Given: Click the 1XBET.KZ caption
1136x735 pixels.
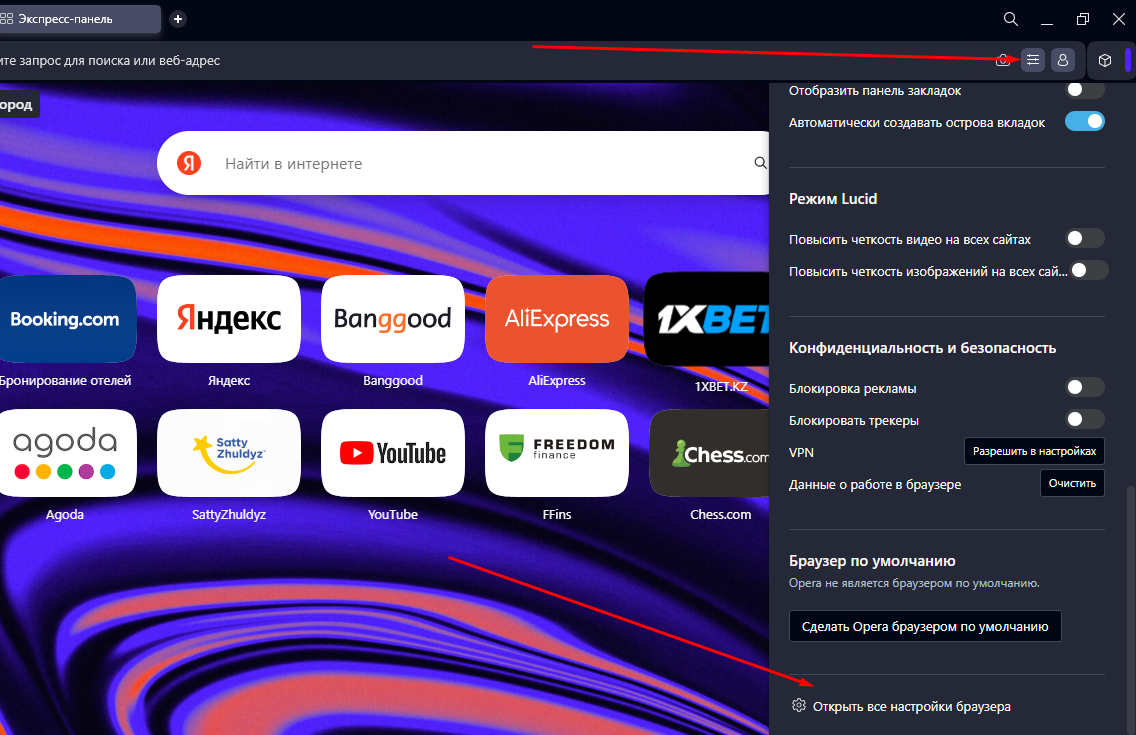Looking at the screenshot, I should coord(721,386).
